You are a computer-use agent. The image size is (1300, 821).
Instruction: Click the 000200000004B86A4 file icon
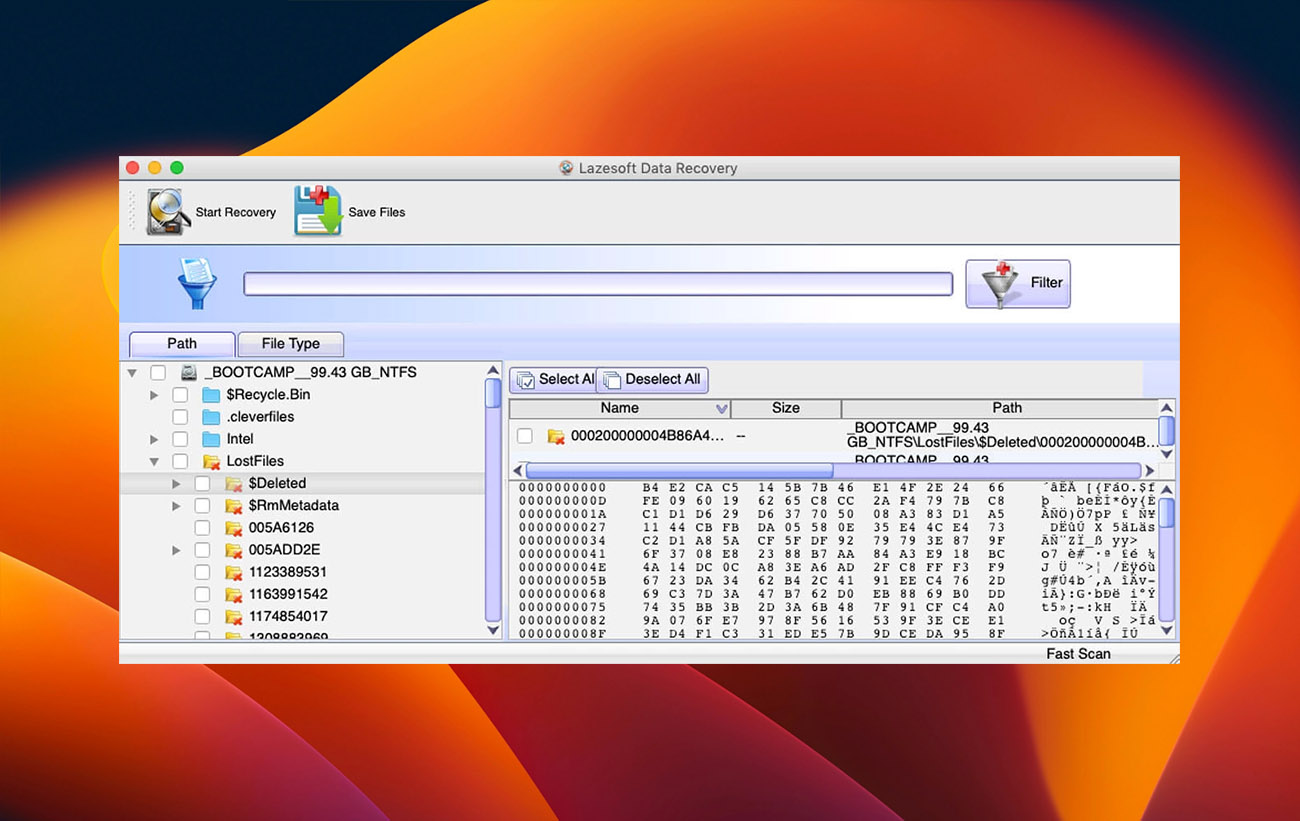coord(555,436)
